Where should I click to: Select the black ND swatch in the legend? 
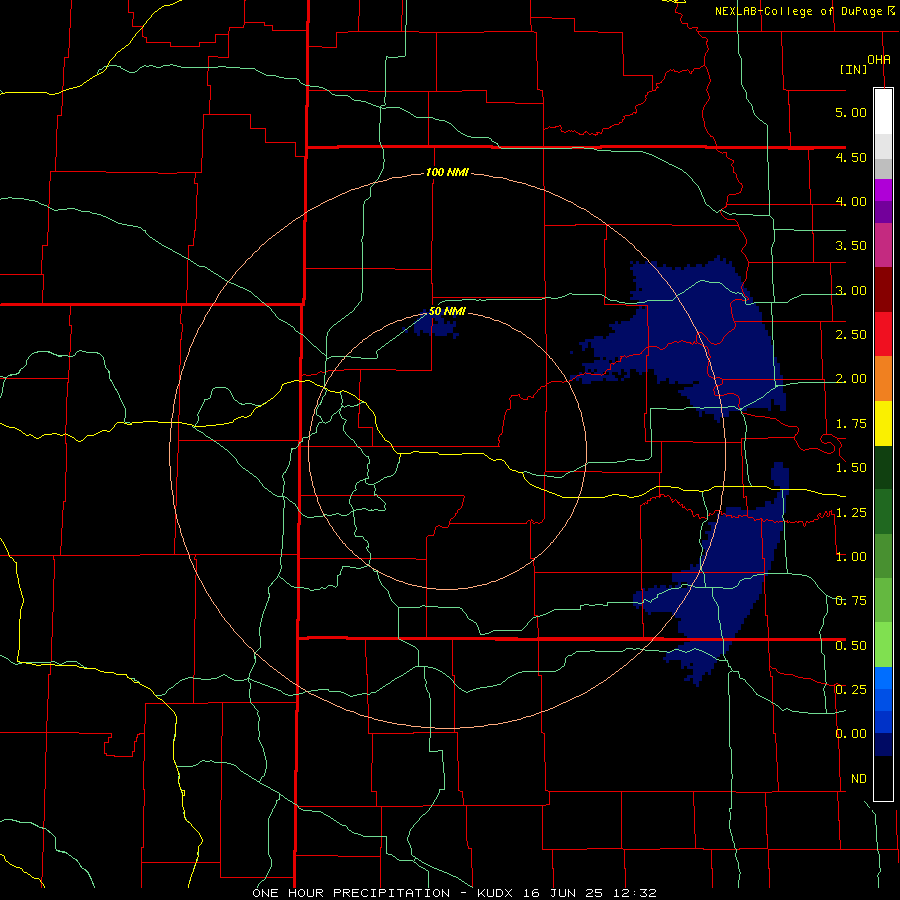883,779
